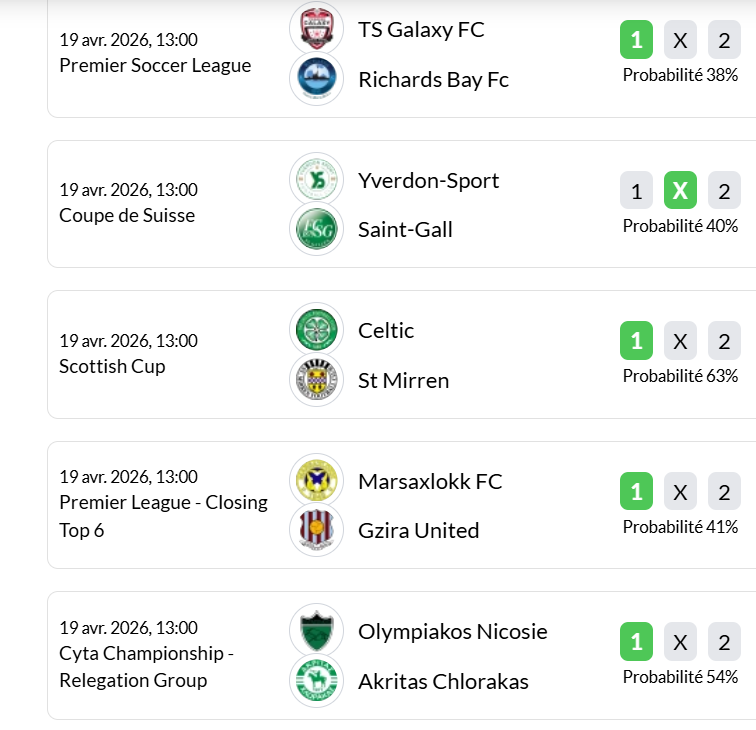Pick draw X for Olympiakos Nicosie match

click(680, 642)
